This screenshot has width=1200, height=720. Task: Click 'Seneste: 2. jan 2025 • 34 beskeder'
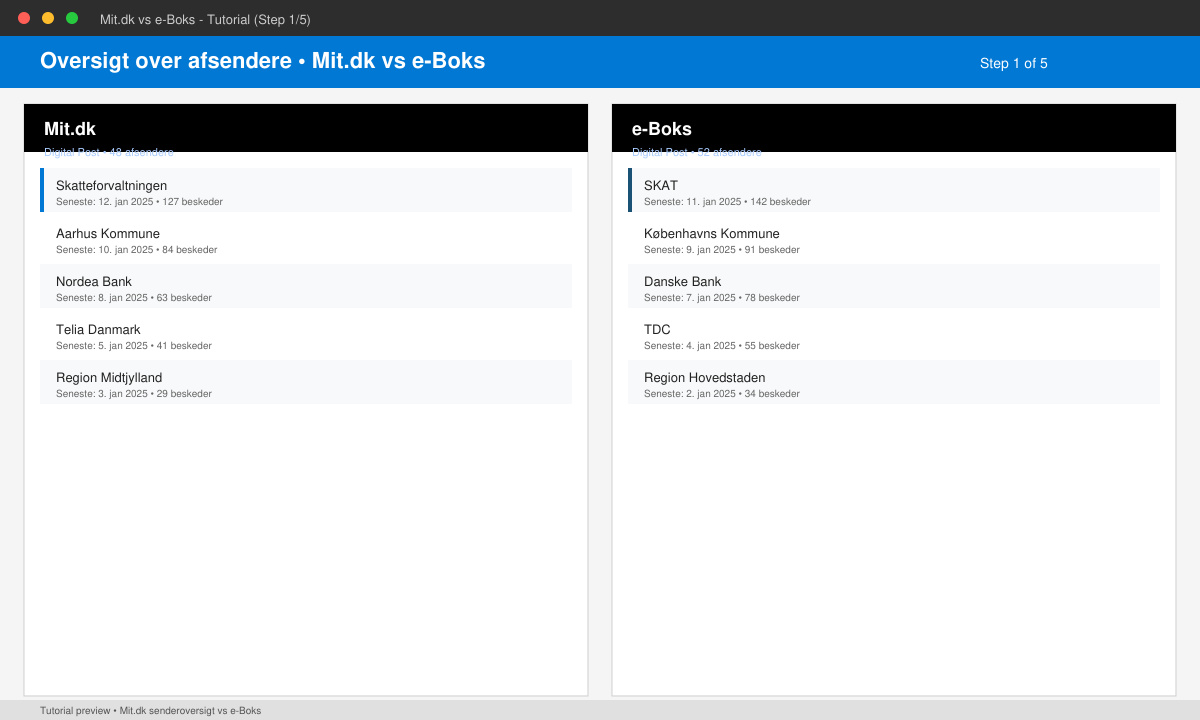pos(722,394)
